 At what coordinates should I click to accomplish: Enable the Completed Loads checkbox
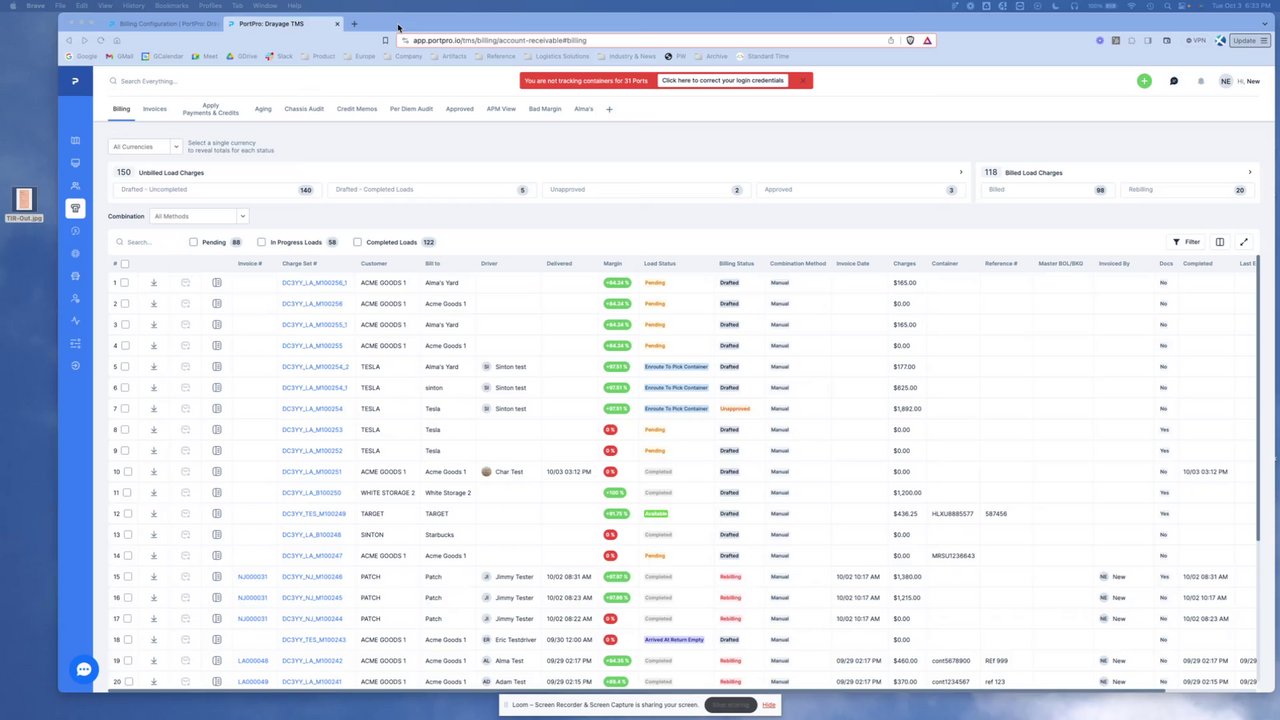(357, 242)
